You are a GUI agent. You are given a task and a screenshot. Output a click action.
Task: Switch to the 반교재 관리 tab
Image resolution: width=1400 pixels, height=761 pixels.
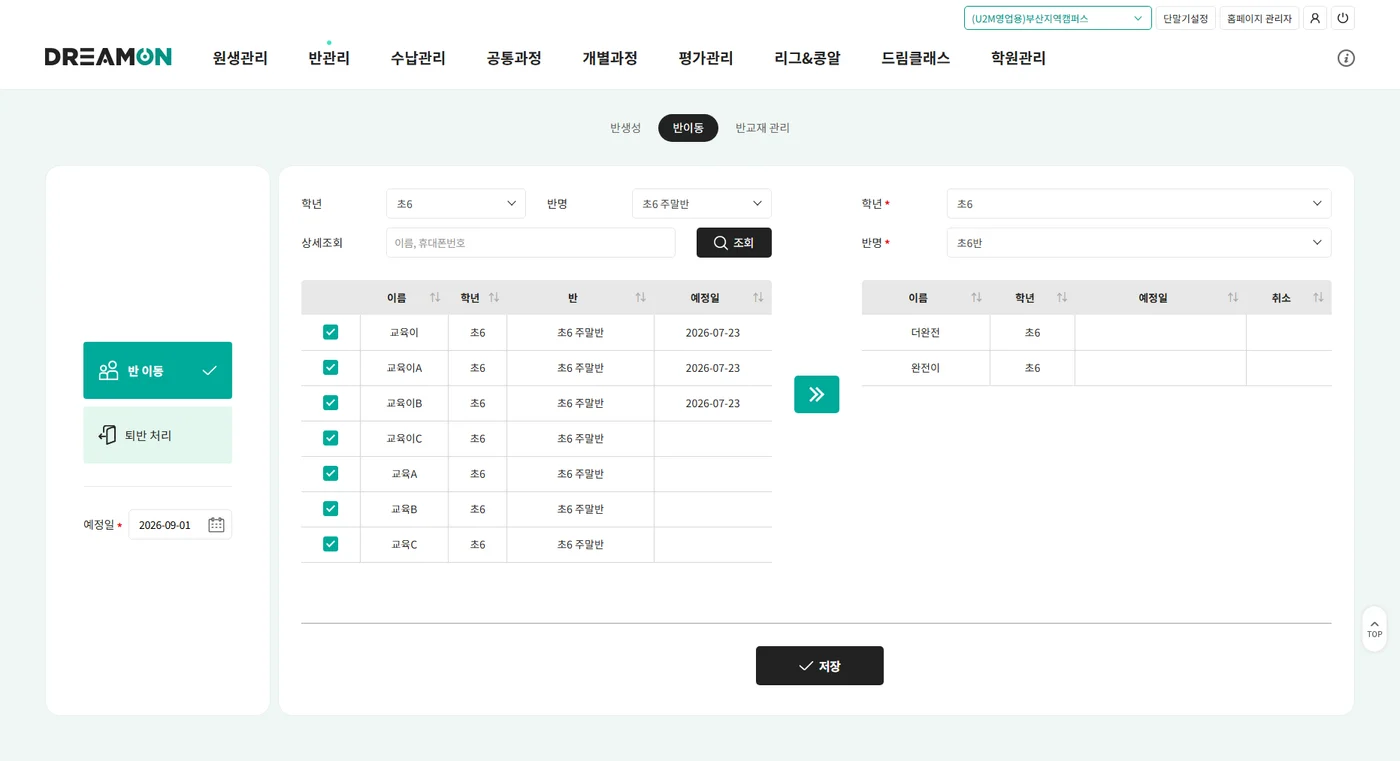pyautogui.click(x=762, y=128)
